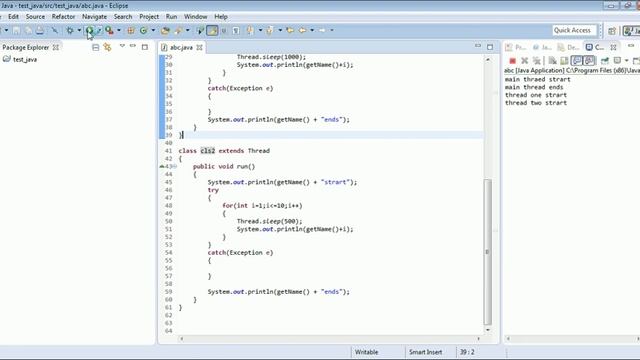
Task: Open the Edit menu
Action: [13, 17]
